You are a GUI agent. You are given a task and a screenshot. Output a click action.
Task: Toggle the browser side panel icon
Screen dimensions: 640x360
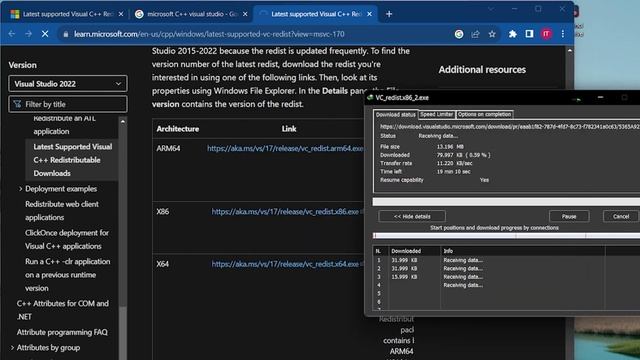tap(529, 34)
